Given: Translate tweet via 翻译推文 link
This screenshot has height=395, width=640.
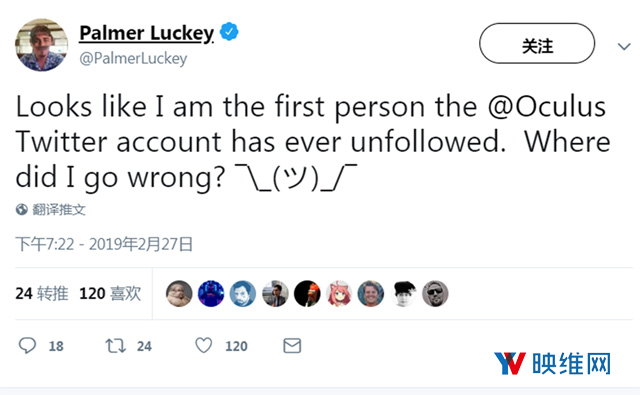Looking at the screenshot, I should 59,210.
